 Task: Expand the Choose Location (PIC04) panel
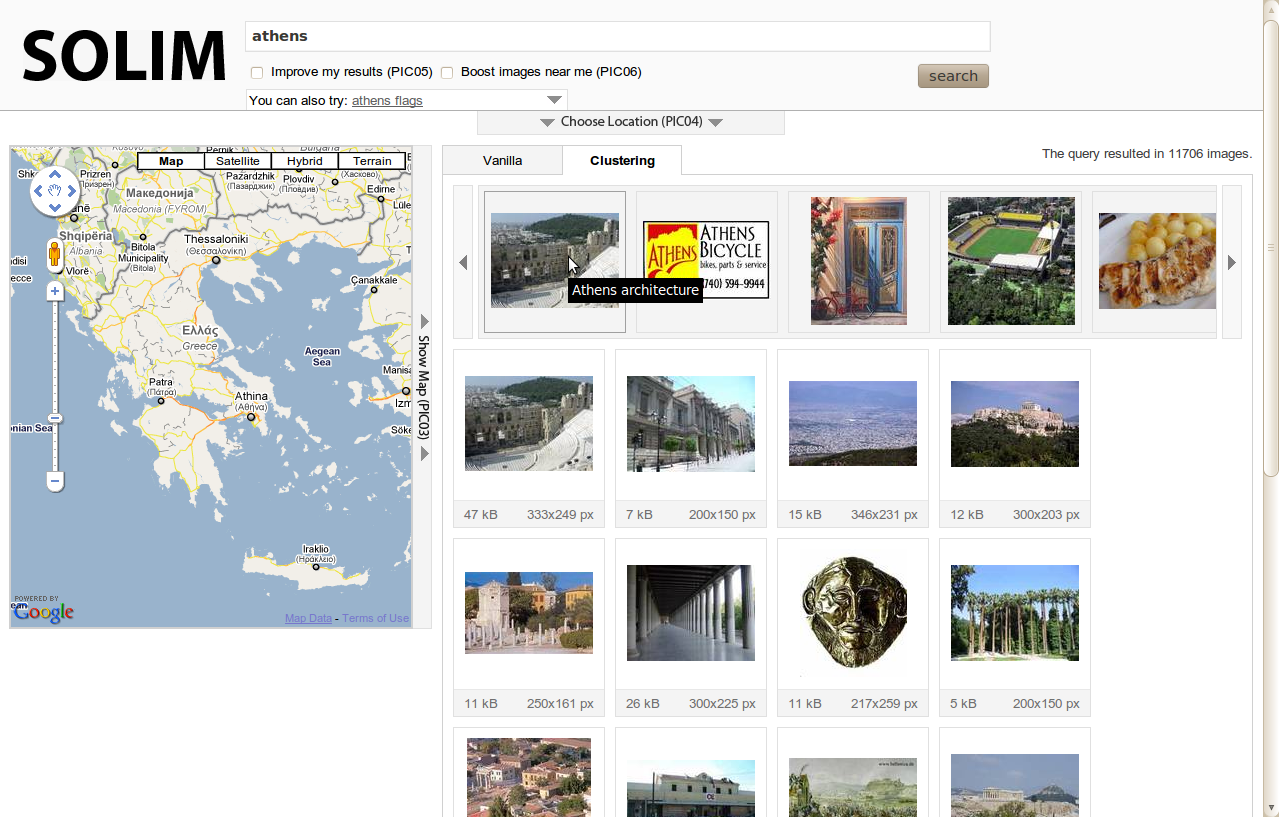(631, 122)
